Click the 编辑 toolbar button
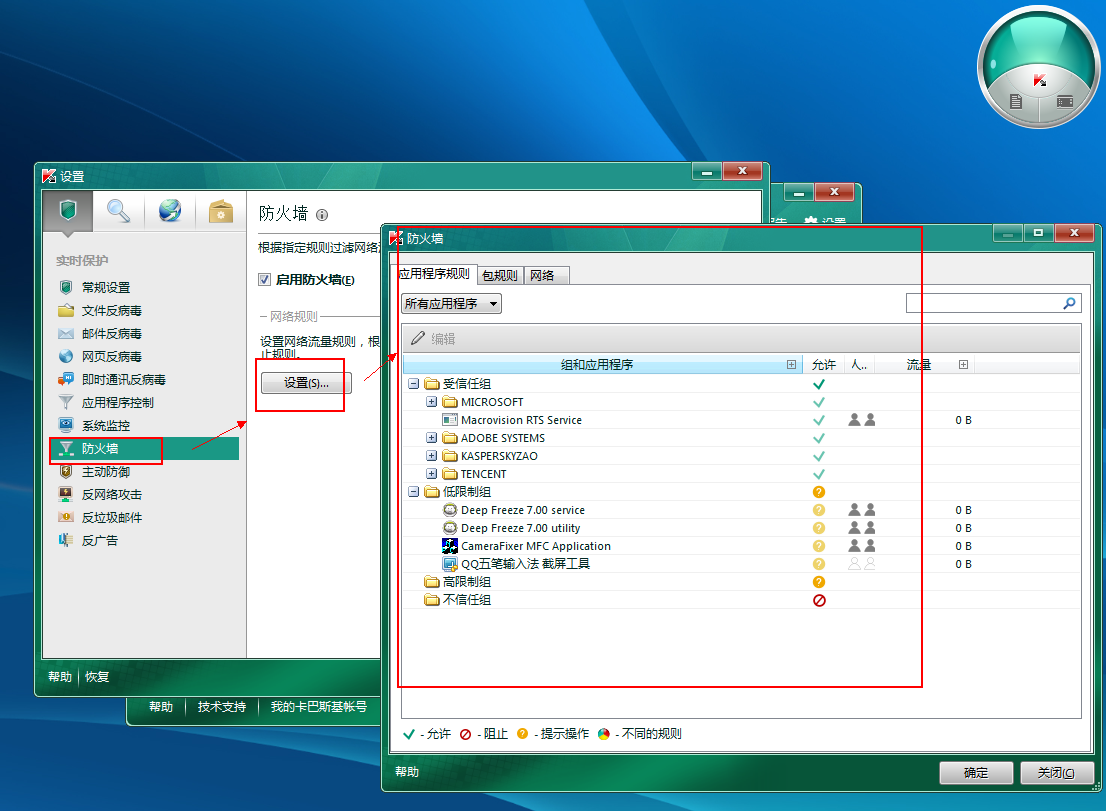Viewport: 1106px width, 811px height. point(434,339)
